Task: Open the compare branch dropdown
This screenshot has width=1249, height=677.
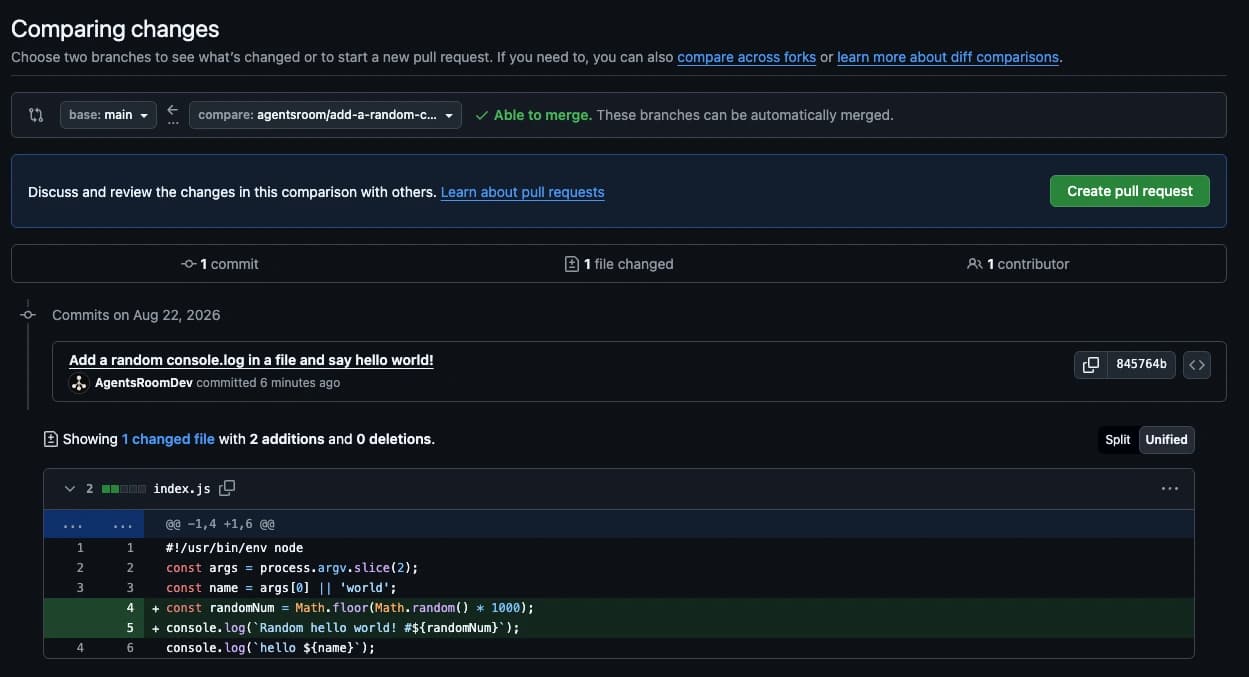Action: tap(325, 115)
